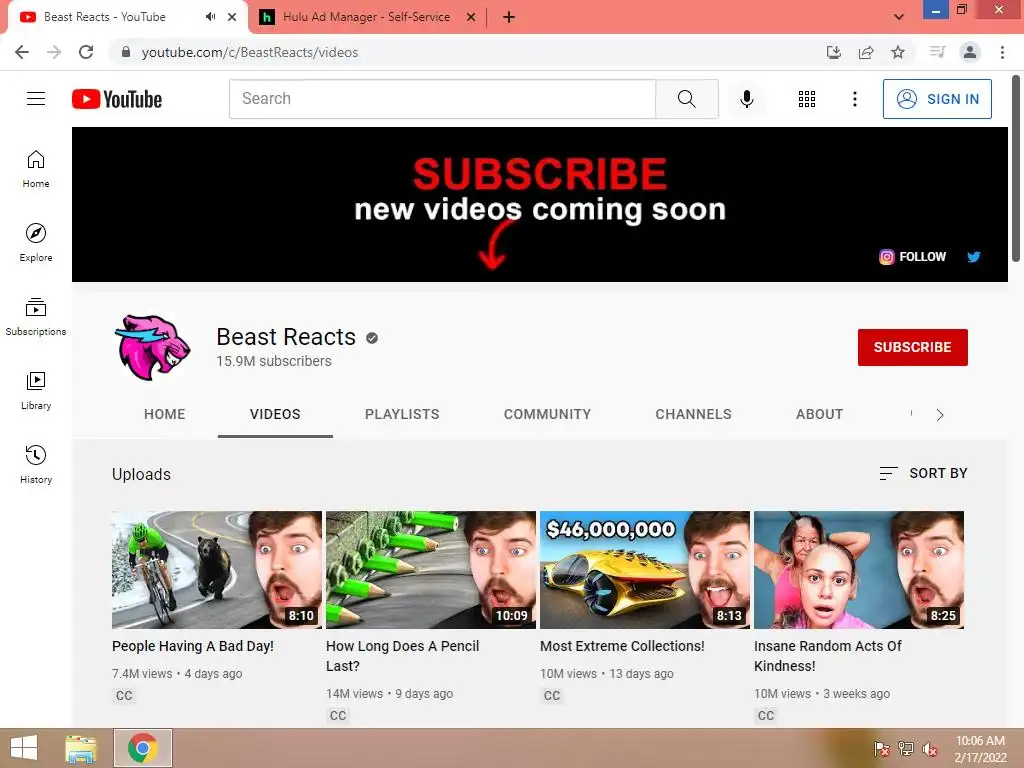
Task: Bookmark this page with the star icon
Action: (x=898, y=52)
